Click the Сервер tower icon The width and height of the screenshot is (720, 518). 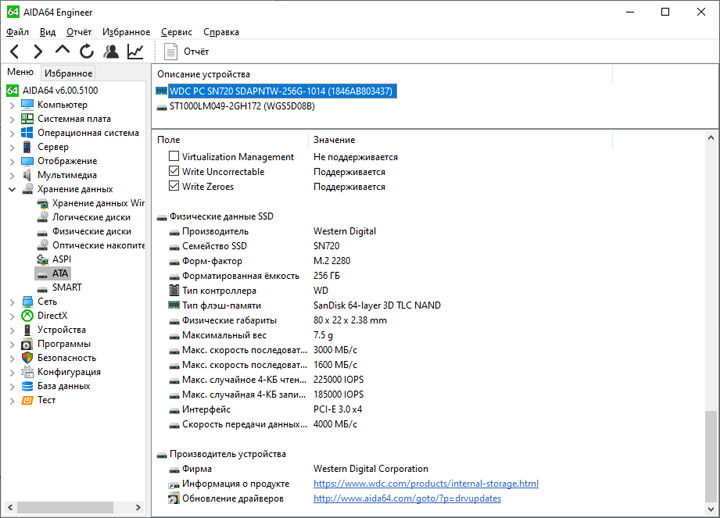pos(28,147)
